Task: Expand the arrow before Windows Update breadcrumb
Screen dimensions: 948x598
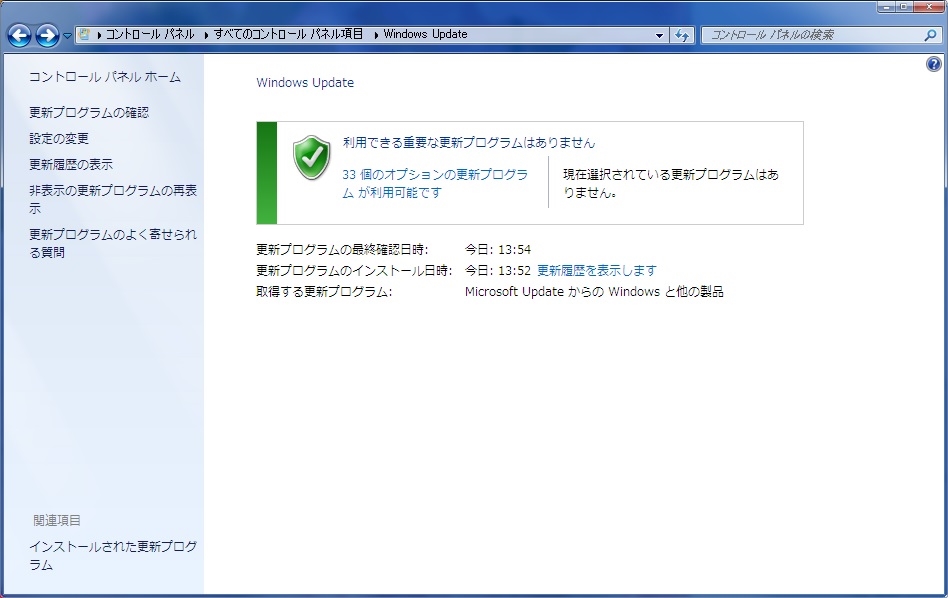Action: [x=376, y=35]
